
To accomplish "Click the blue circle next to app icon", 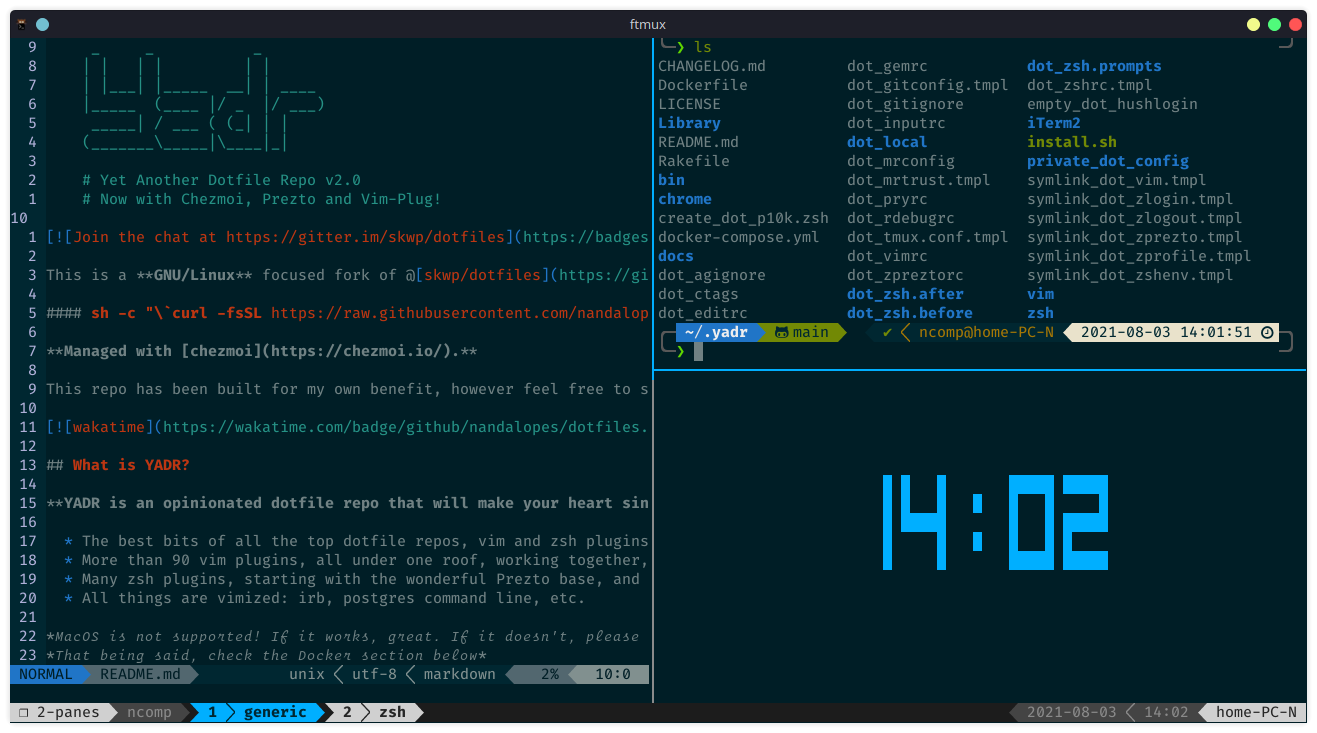I will pos(42,24).
